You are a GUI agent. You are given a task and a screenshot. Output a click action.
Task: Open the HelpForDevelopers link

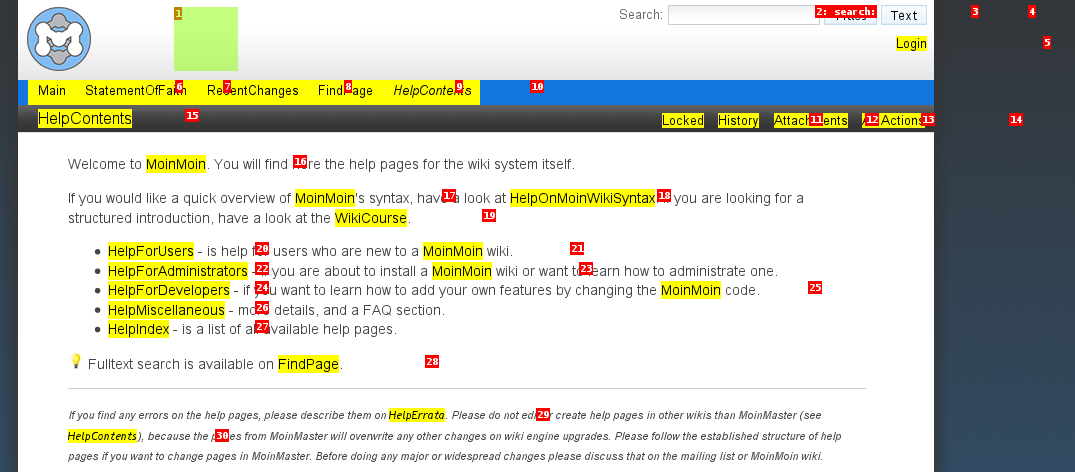169,290
